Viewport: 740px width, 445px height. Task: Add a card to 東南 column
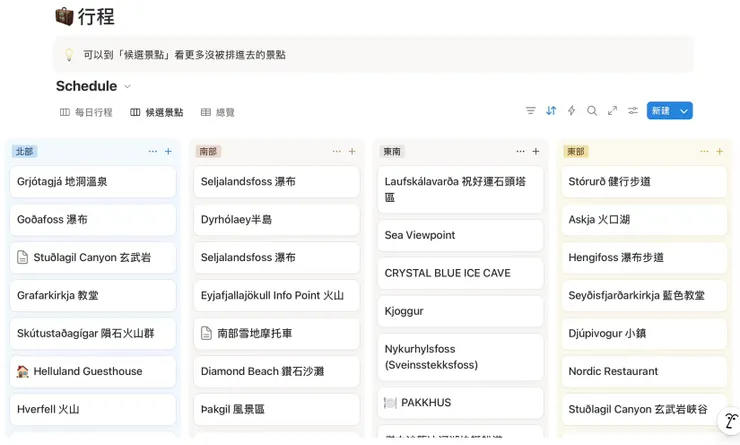[x=536, y=151]
